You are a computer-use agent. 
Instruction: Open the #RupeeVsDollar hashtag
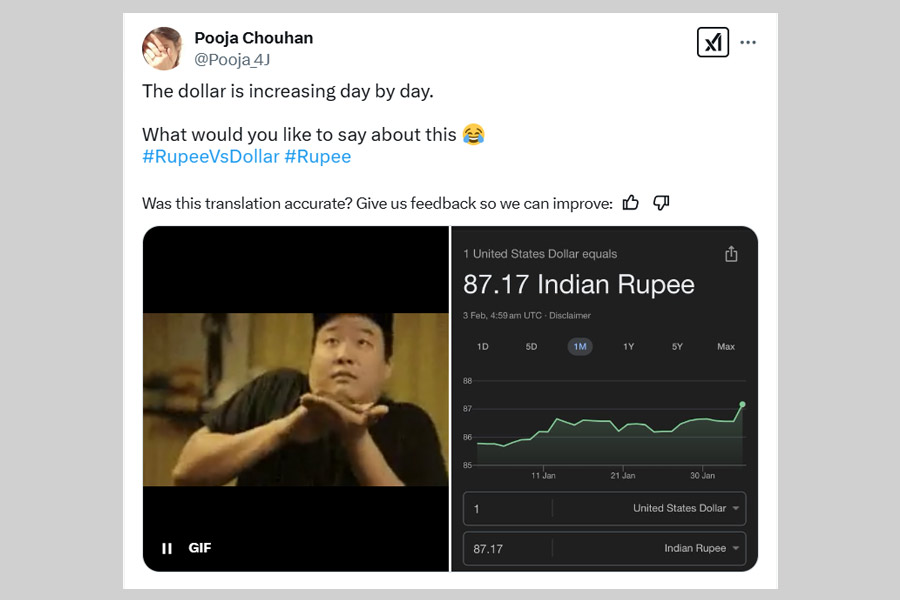211,156
